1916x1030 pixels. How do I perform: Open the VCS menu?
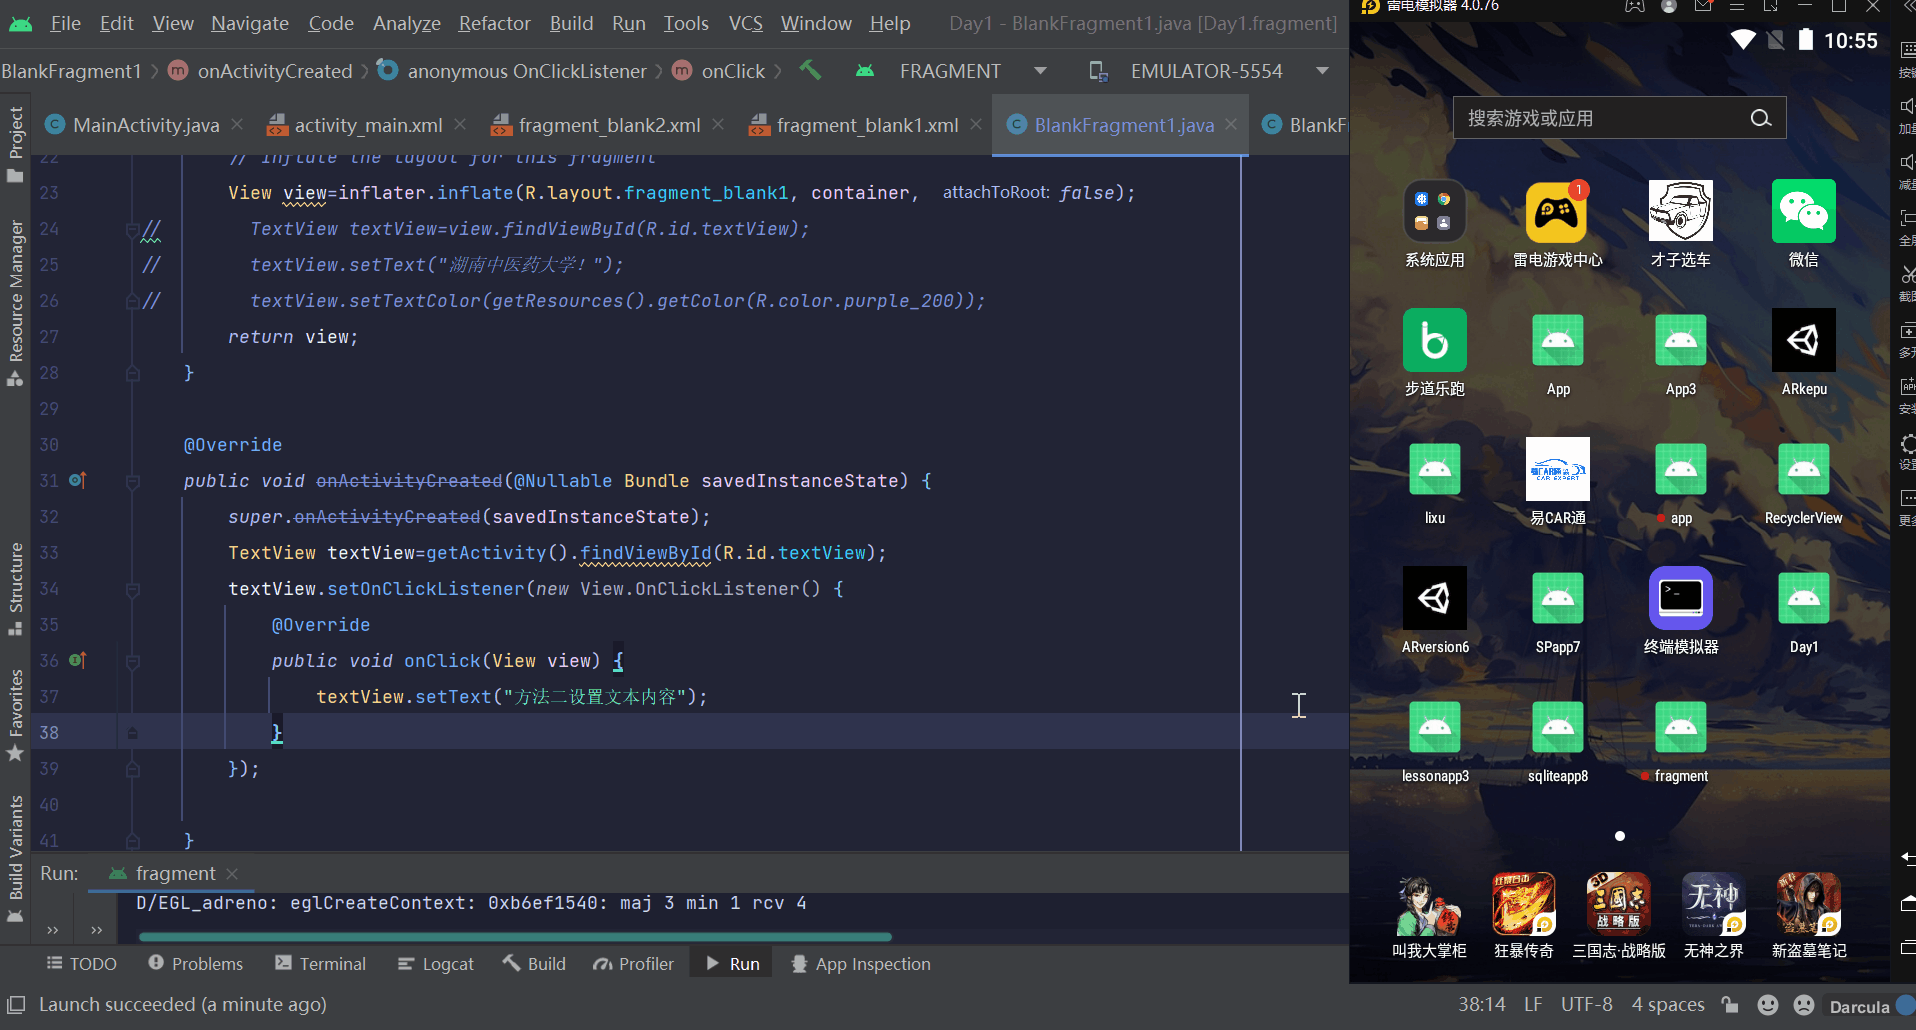point(745,23)
